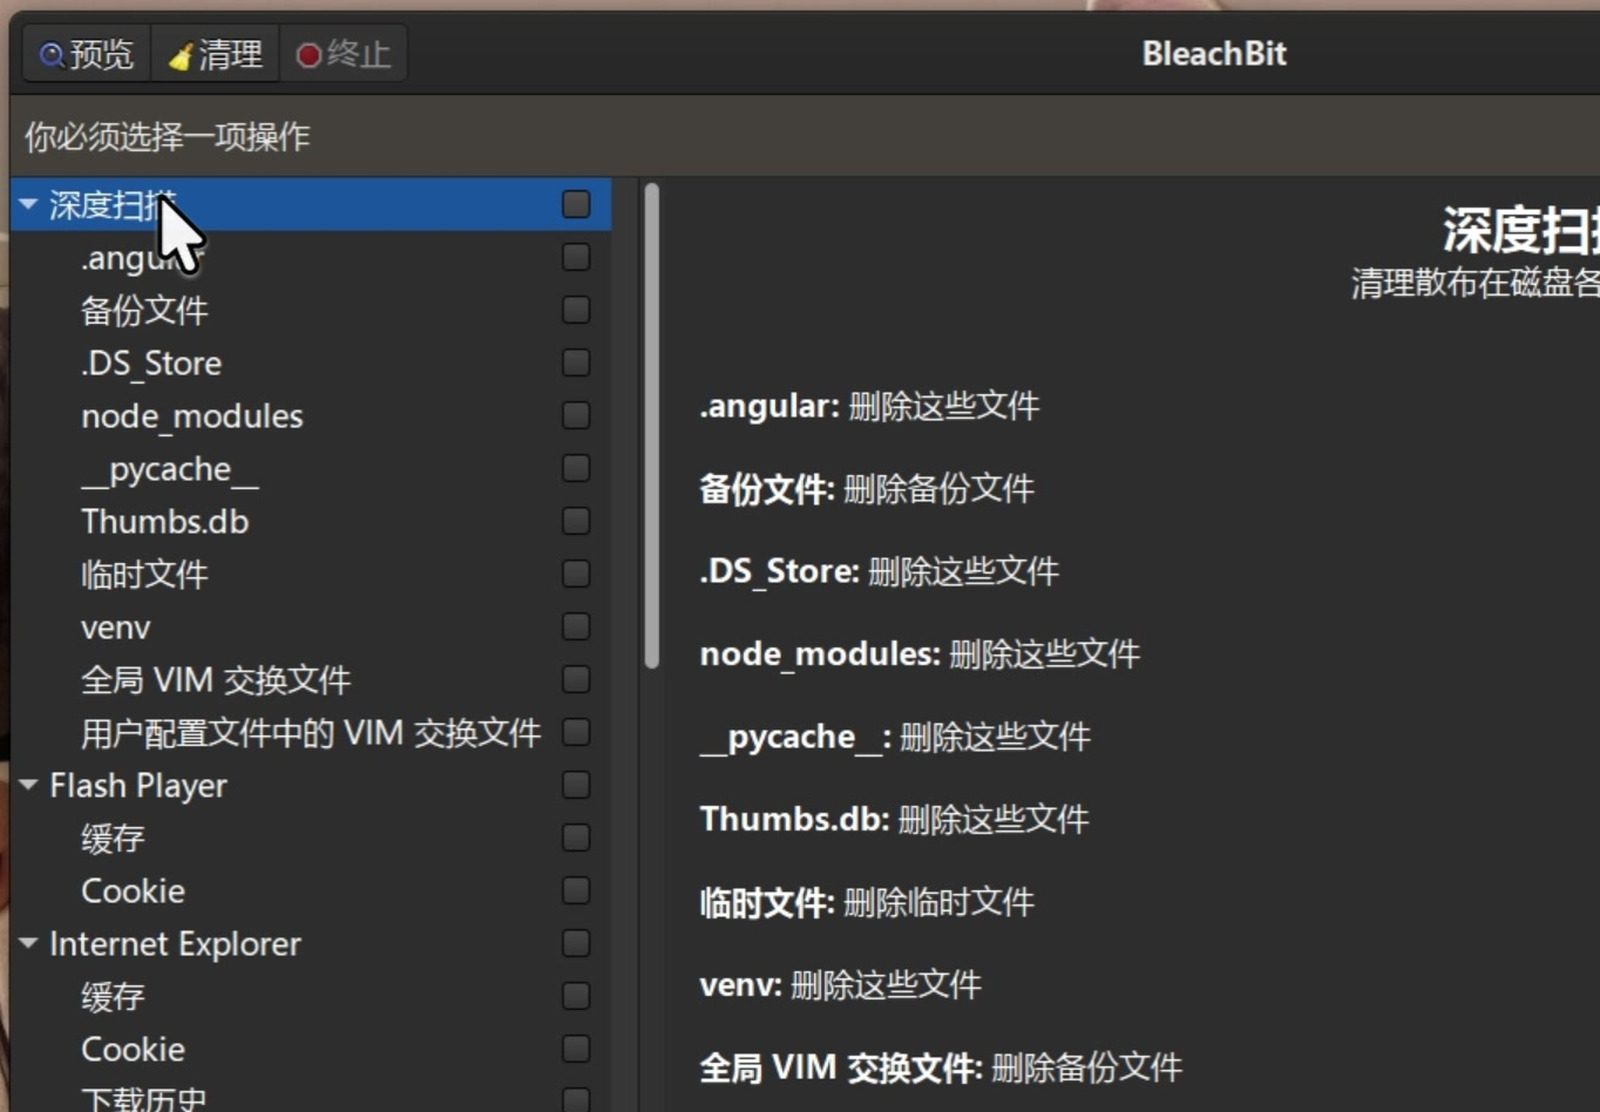Tick the 全局 VIM 交换文件 checkbox

pyautogui.click(x=576, y=680)
